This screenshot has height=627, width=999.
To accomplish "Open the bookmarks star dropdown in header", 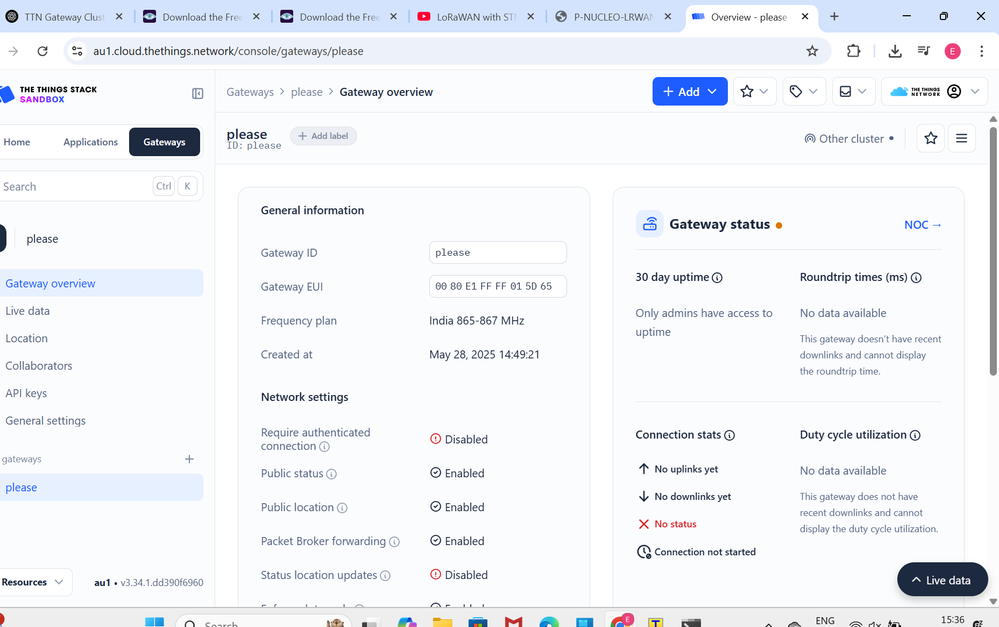I will click(x=754, y=92).
